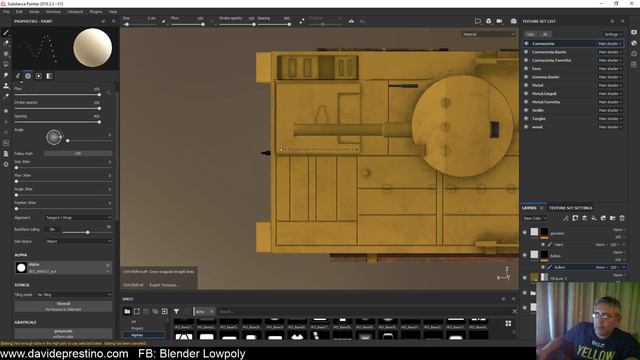
Task: Open Main shader dropdown for Faro
Action: click(610, 69)
